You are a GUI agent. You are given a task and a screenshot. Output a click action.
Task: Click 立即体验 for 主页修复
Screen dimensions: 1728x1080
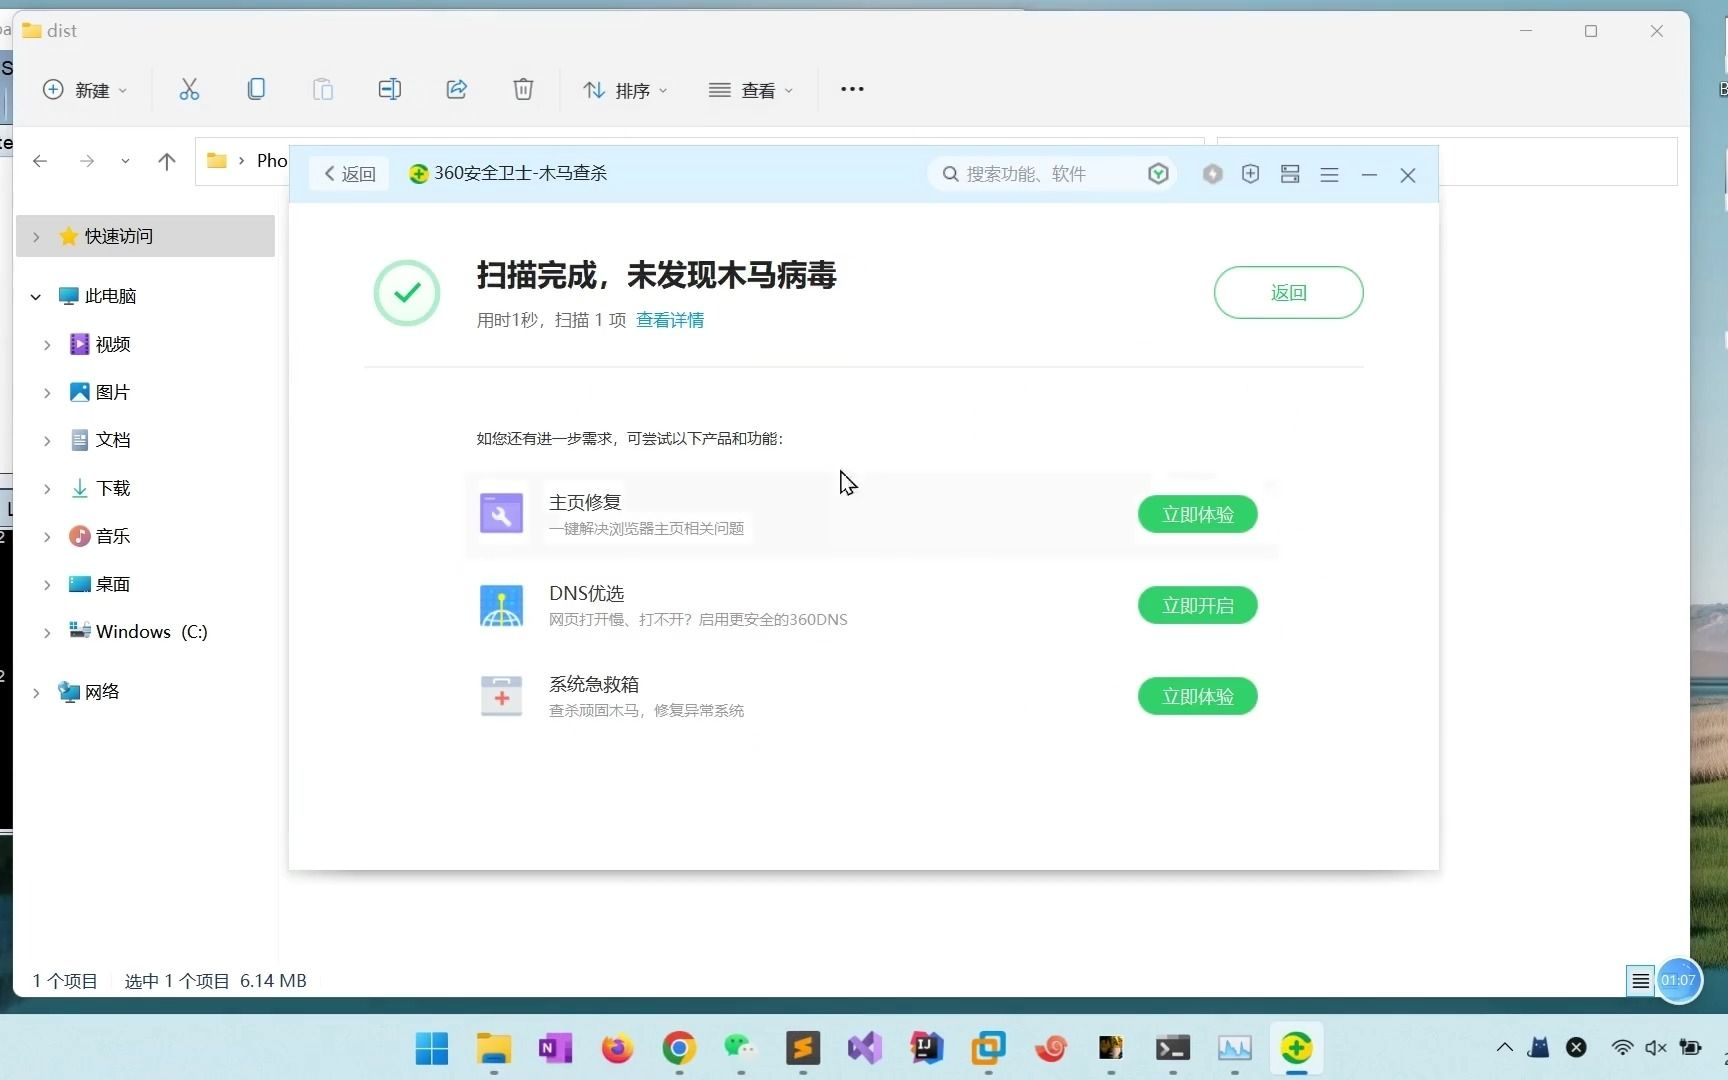tap(1197, 515)
